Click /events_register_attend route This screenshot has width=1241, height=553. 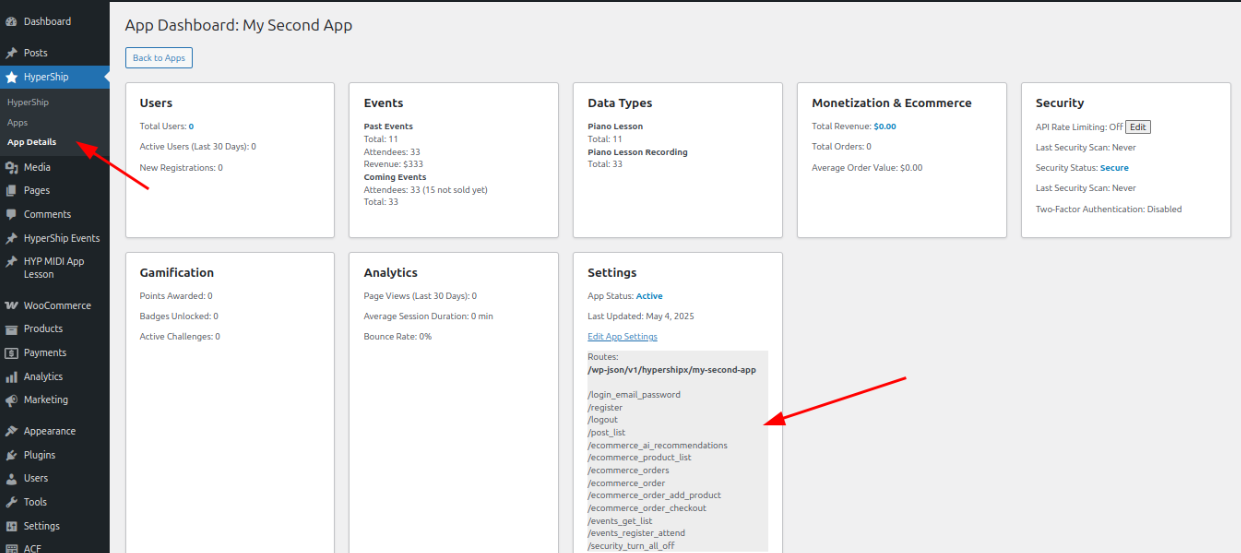(x=636, y=533)
